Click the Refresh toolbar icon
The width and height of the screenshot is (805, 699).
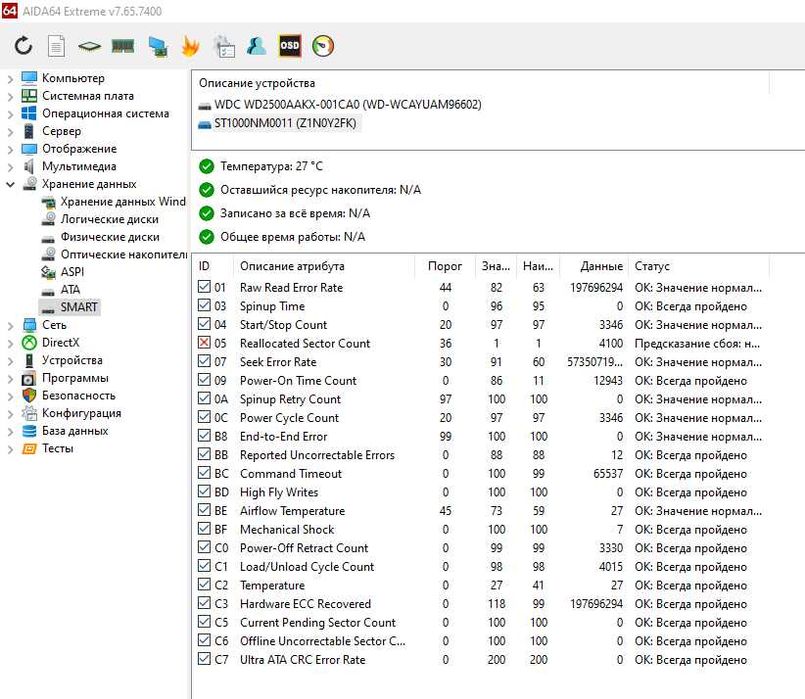[24, 46]
